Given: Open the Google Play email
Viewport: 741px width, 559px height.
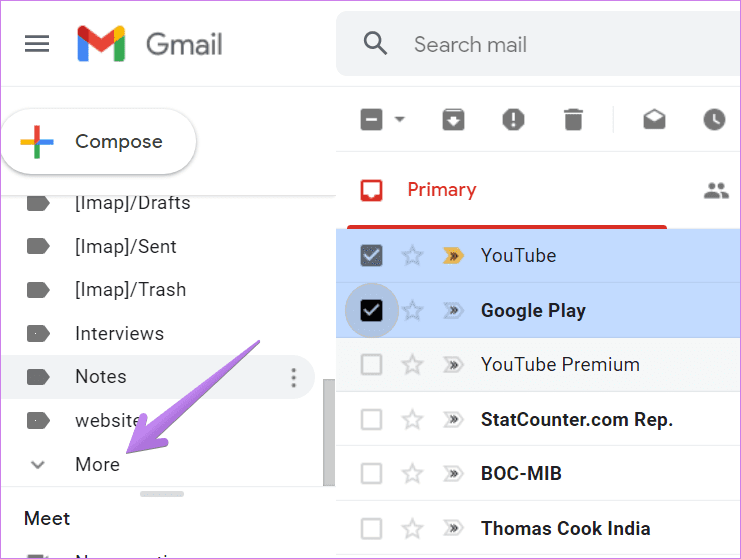Looking at the screenshot, I should pyautogui.click(x=538, y=310).
